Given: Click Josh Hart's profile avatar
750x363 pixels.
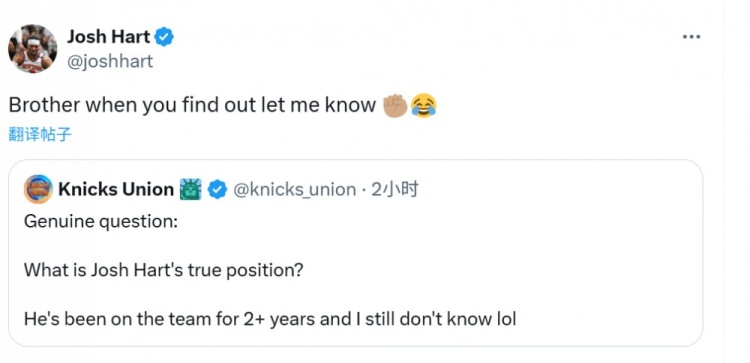Looking at the screenshot, I should click(x=33, y=48).
